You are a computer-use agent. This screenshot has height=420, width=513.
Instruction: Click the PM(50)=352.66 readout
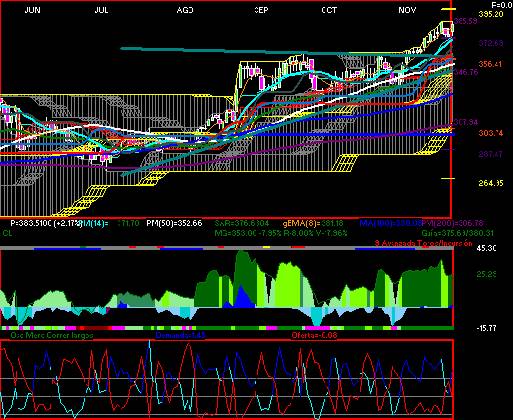(174, 223)
